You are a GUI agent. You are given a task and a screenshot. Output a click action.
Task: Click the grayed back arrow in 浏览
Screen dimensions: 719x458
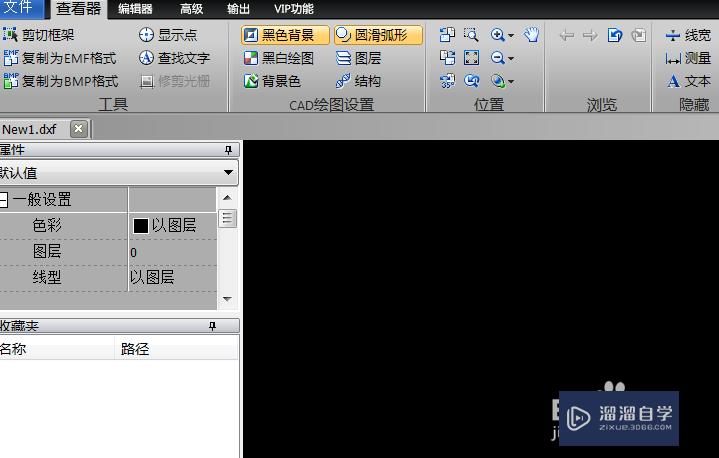click(567, 35)
